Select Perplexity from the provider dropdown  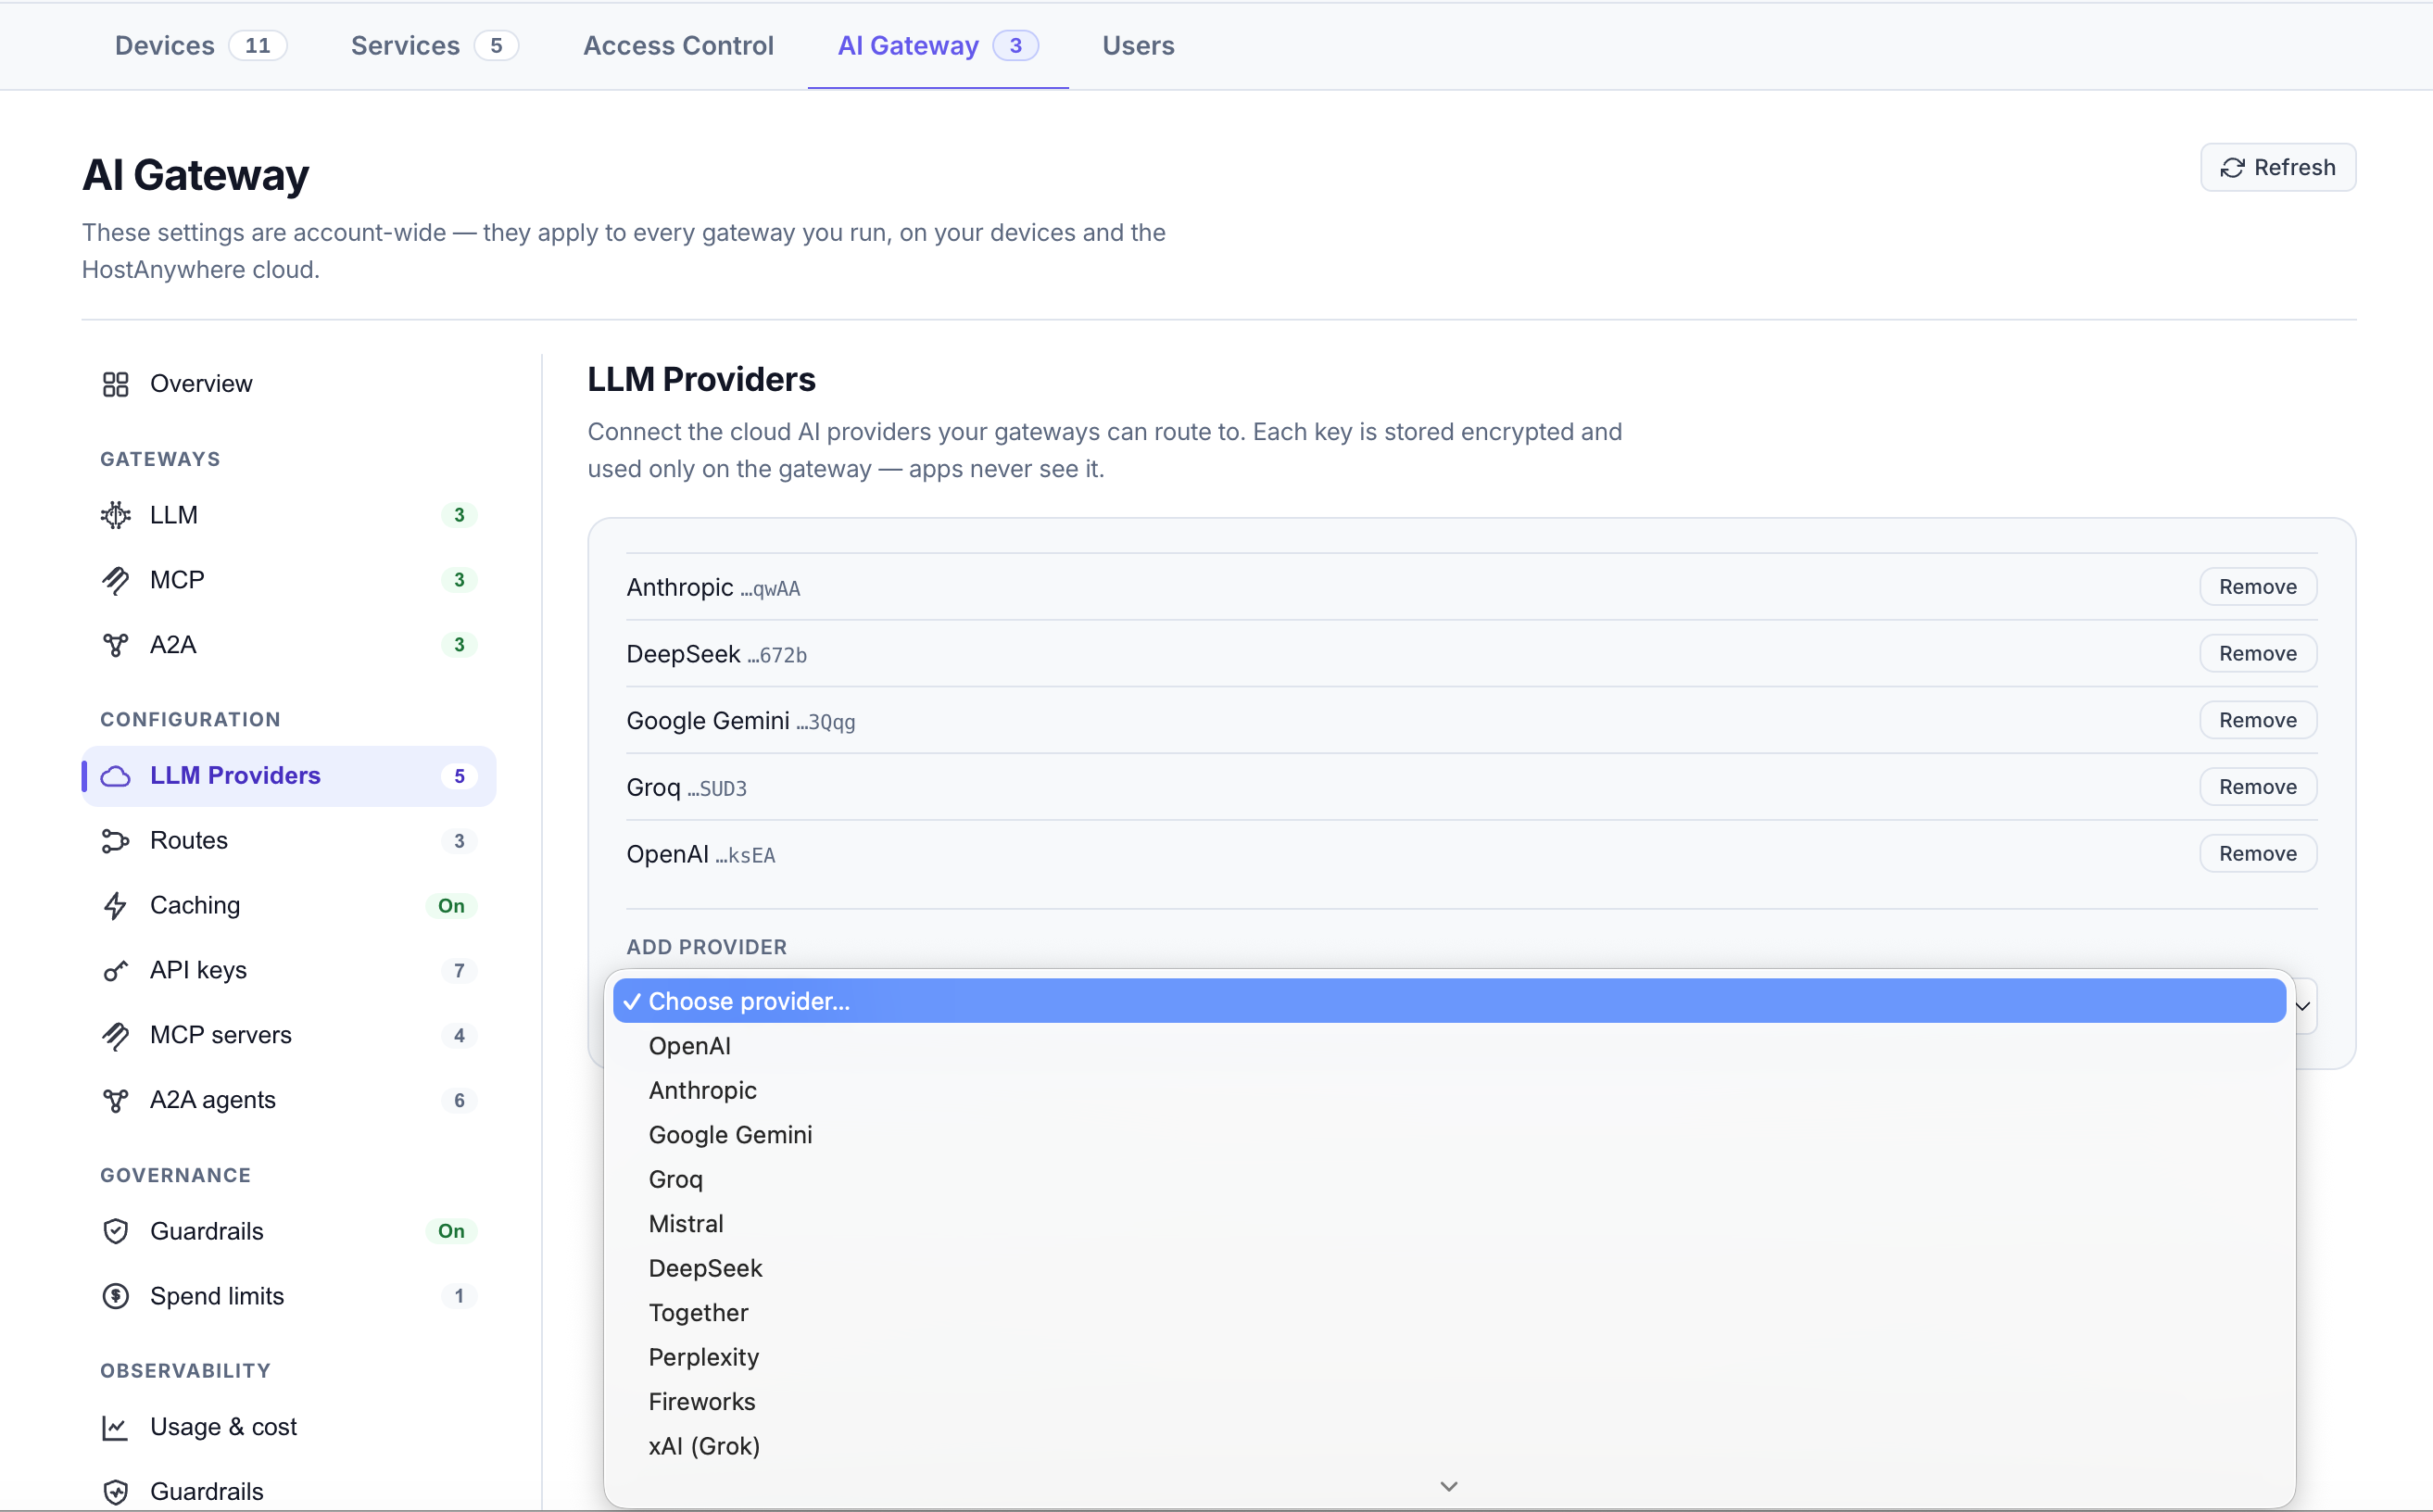click(1449, 1357)
